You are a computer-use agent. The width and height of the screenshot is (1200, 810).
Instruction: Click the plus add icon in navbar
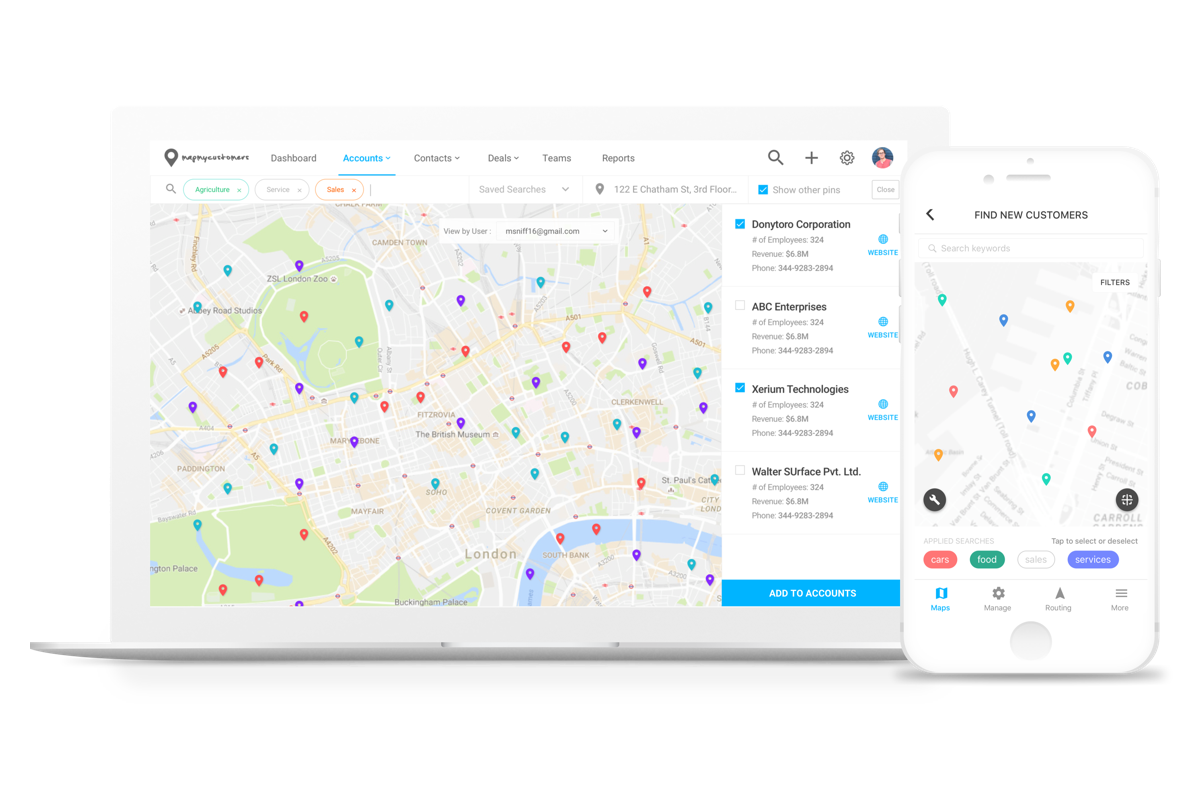coord(811,158)
